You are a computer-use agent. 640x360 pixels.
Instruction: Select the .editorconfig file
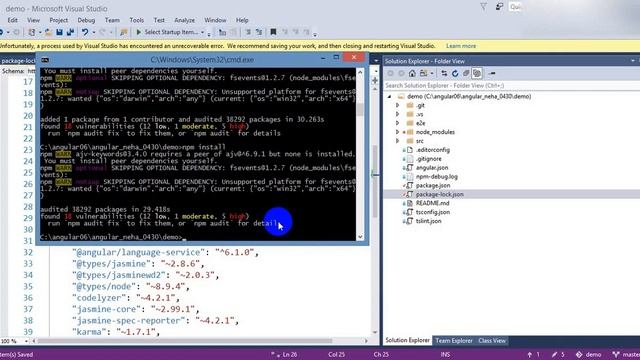coord(432,150)
